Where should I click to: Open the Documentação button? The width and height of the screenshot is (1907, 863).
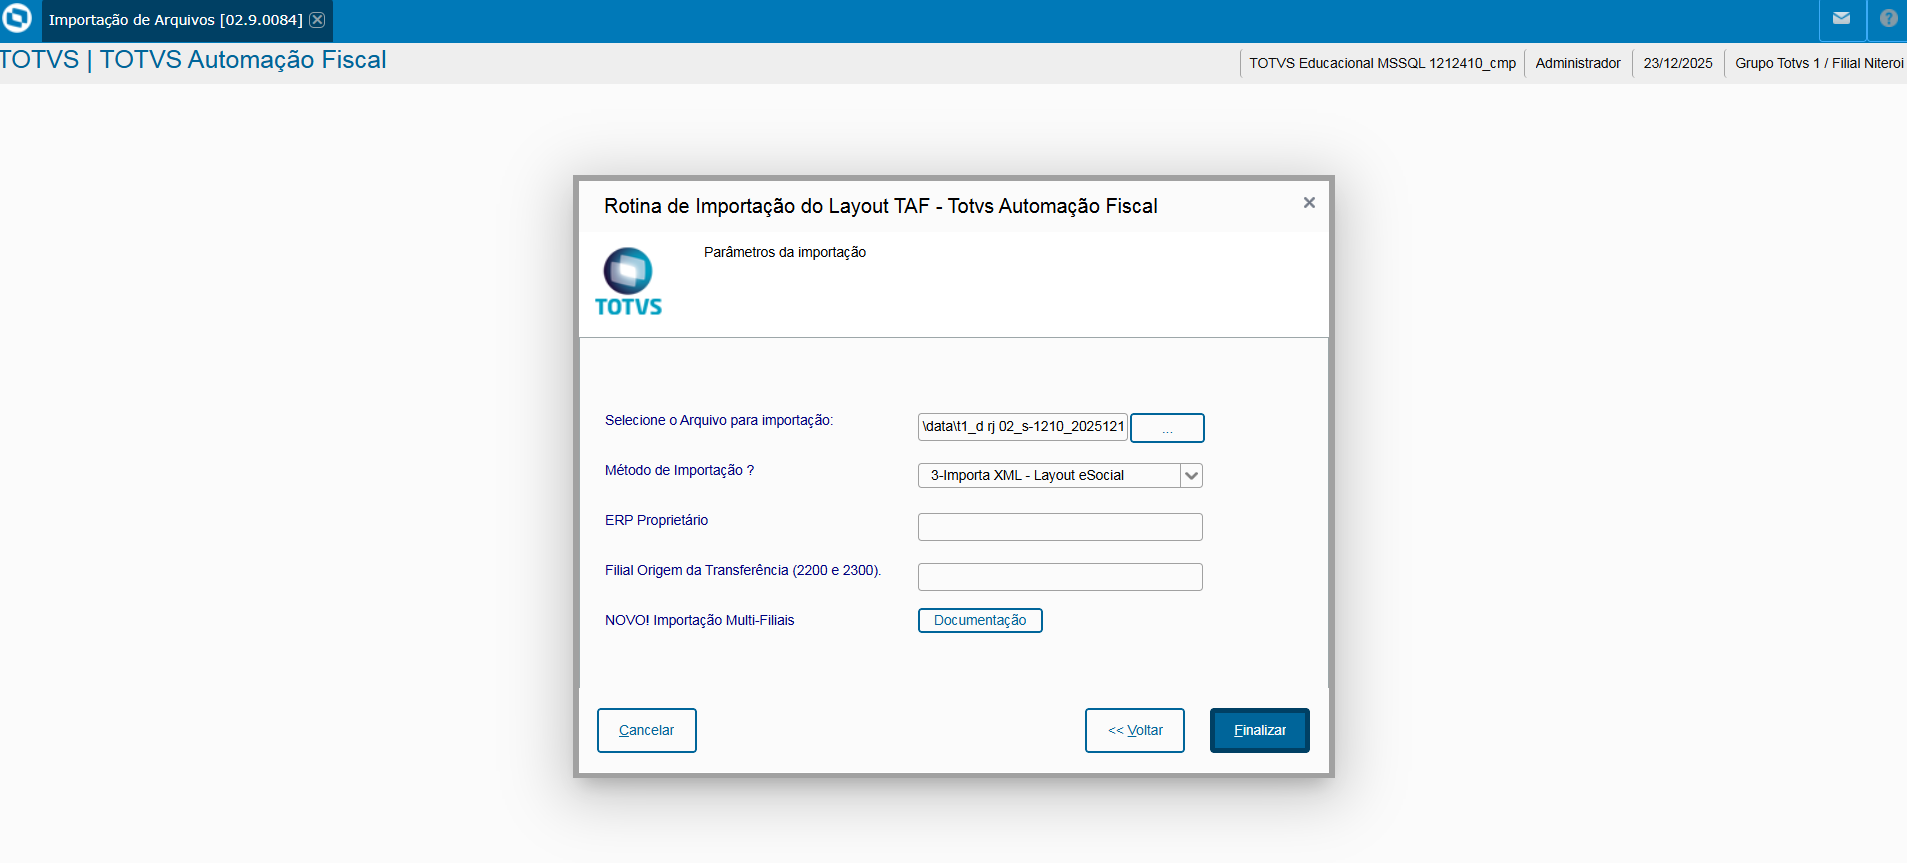(x=980, y=621)
